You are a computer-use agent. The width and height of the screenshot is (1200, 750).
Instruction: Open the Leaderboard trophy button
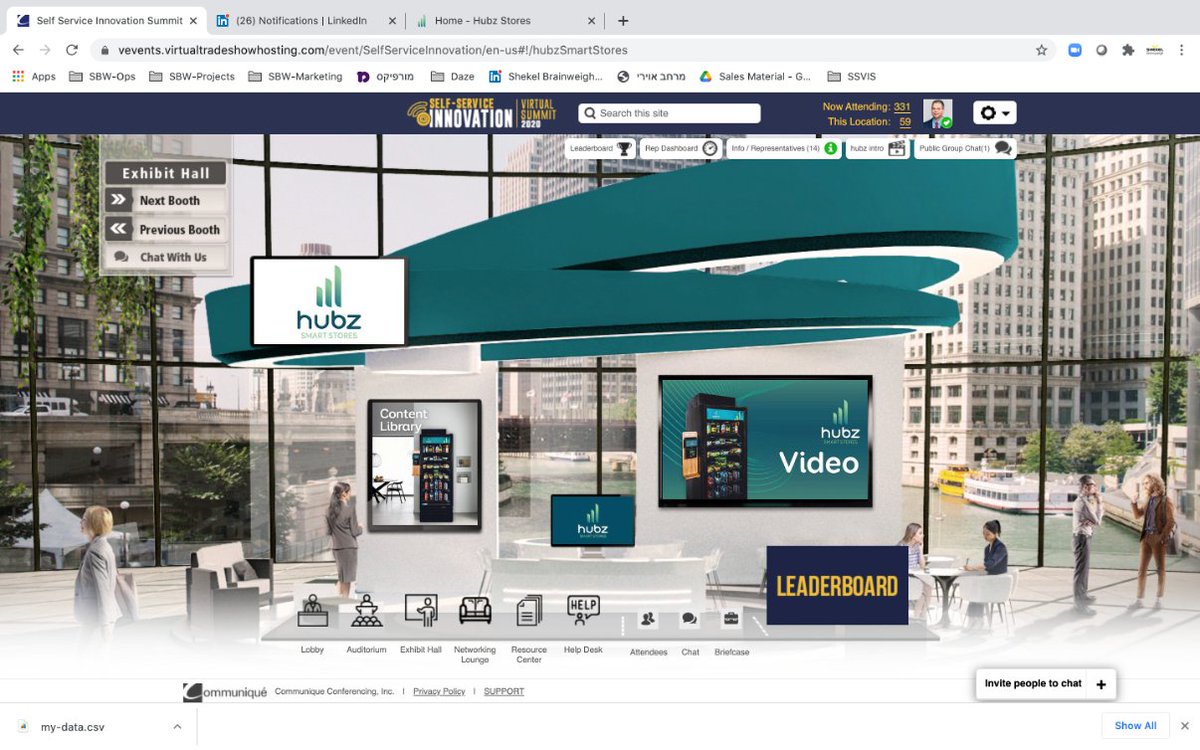pos(600,148)
